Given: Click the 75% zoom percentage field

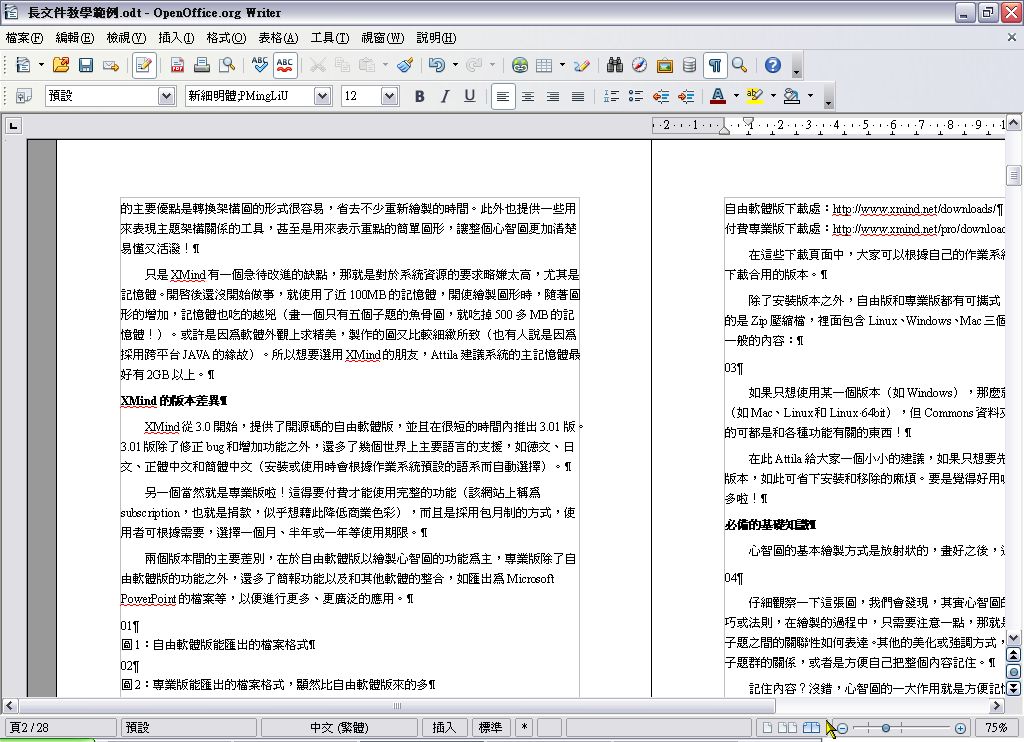Looking at the screenshot, I should [997, 728].
